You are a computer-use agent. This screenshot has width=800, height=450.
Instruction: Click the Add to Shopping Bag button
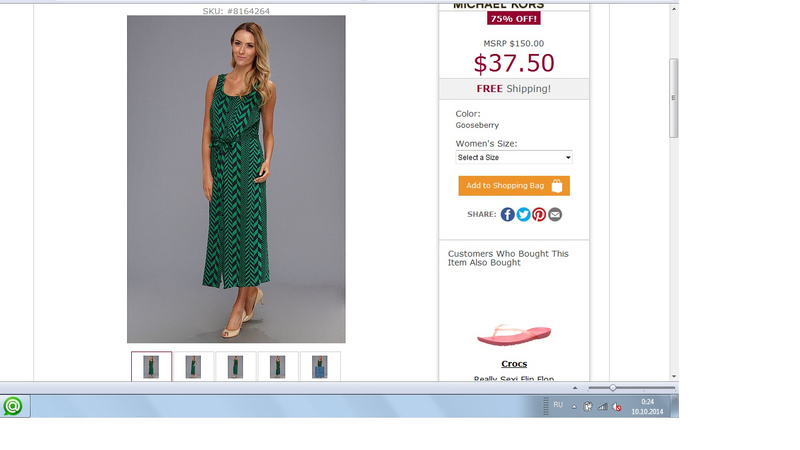[514, 186]
